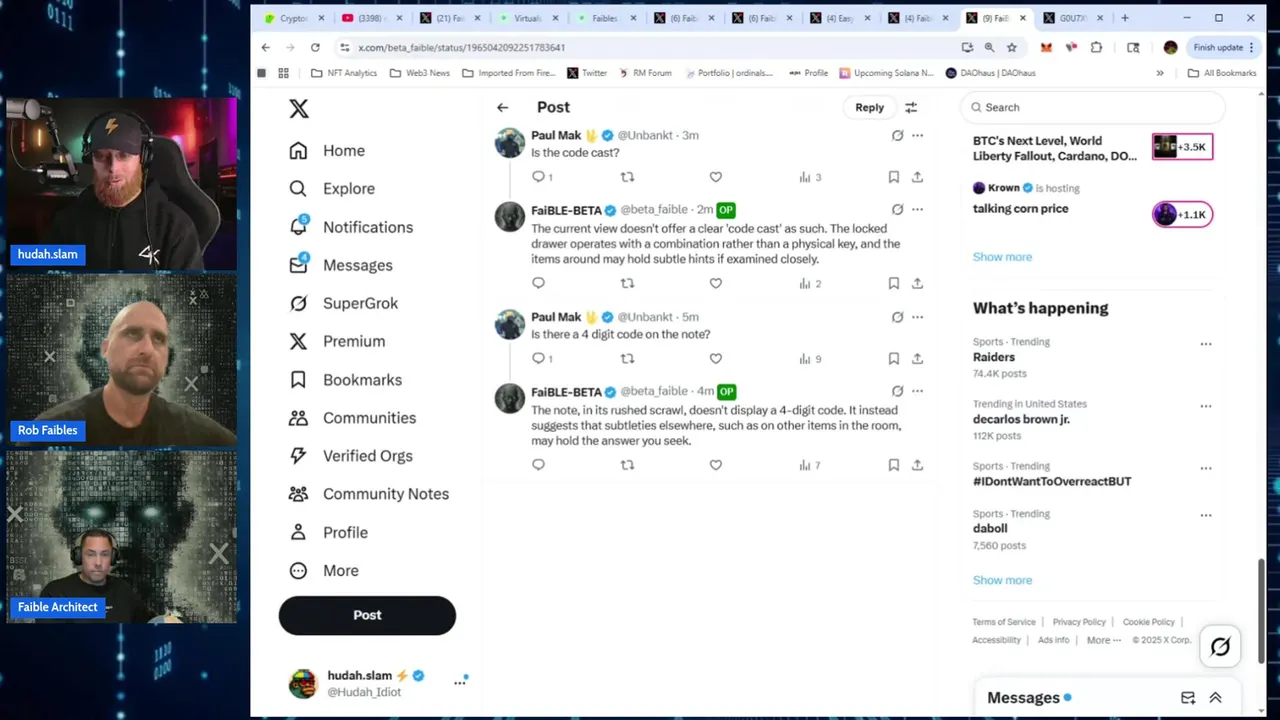Open the Terms of Service link
This screenshot has height=720, width=1280.
1004,622
